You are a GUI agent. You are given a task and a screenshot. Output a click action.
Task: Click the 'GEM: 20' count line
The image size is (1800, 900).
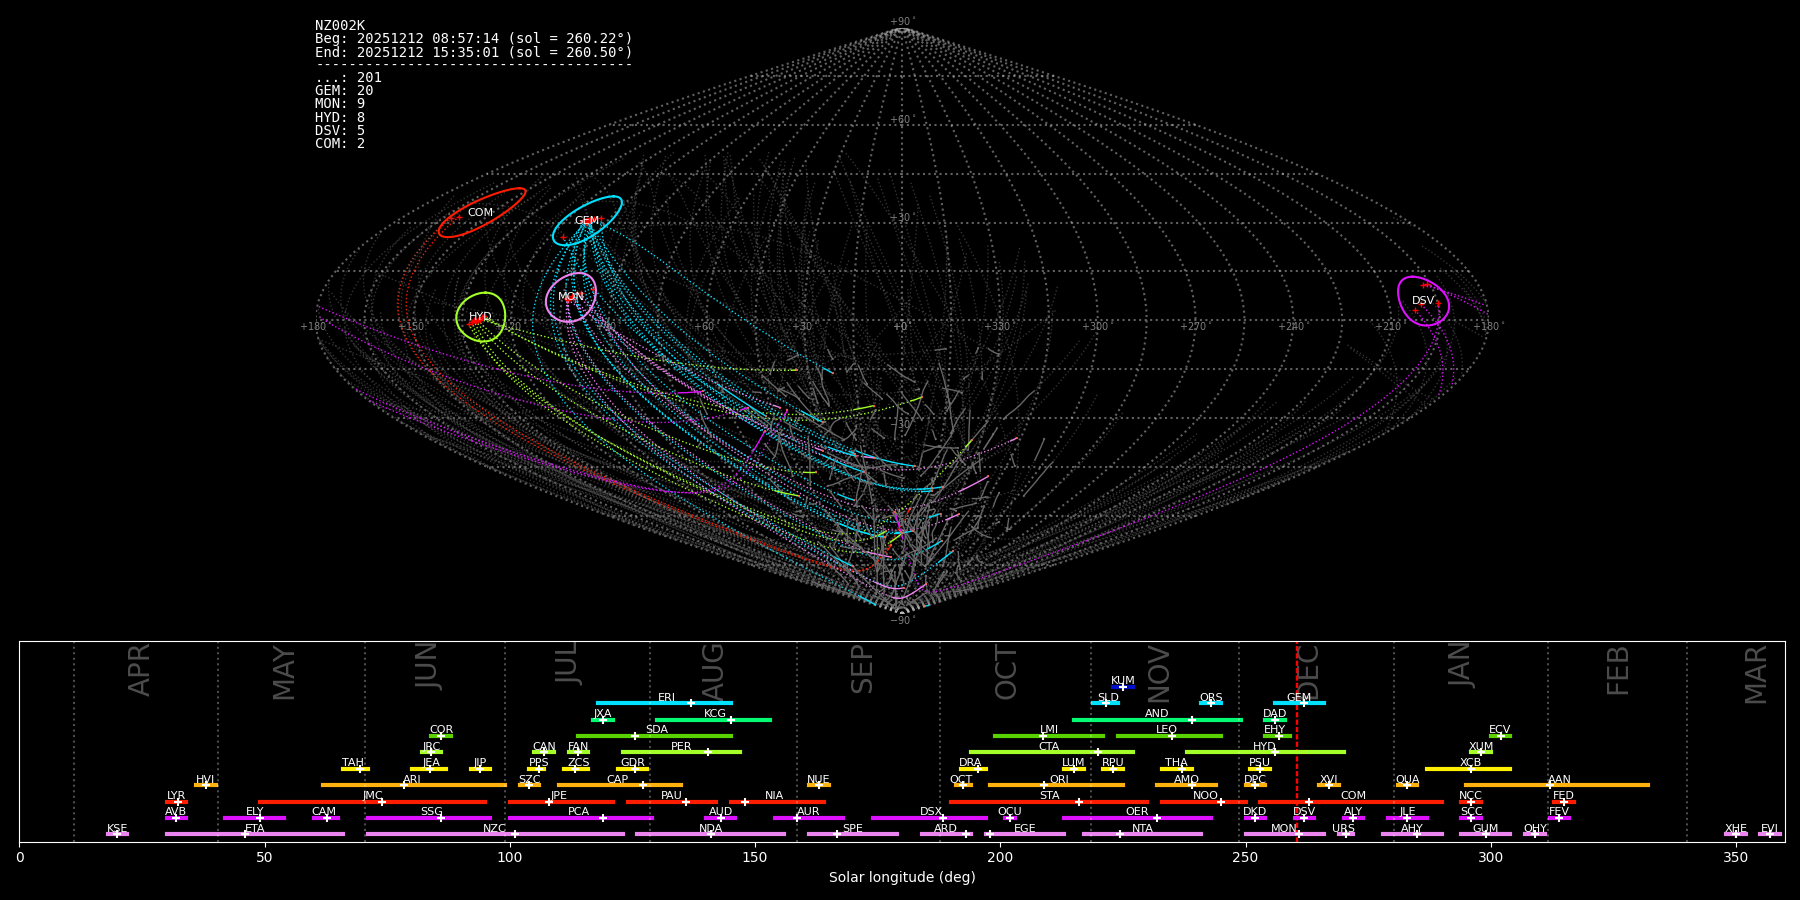point(344,91)
